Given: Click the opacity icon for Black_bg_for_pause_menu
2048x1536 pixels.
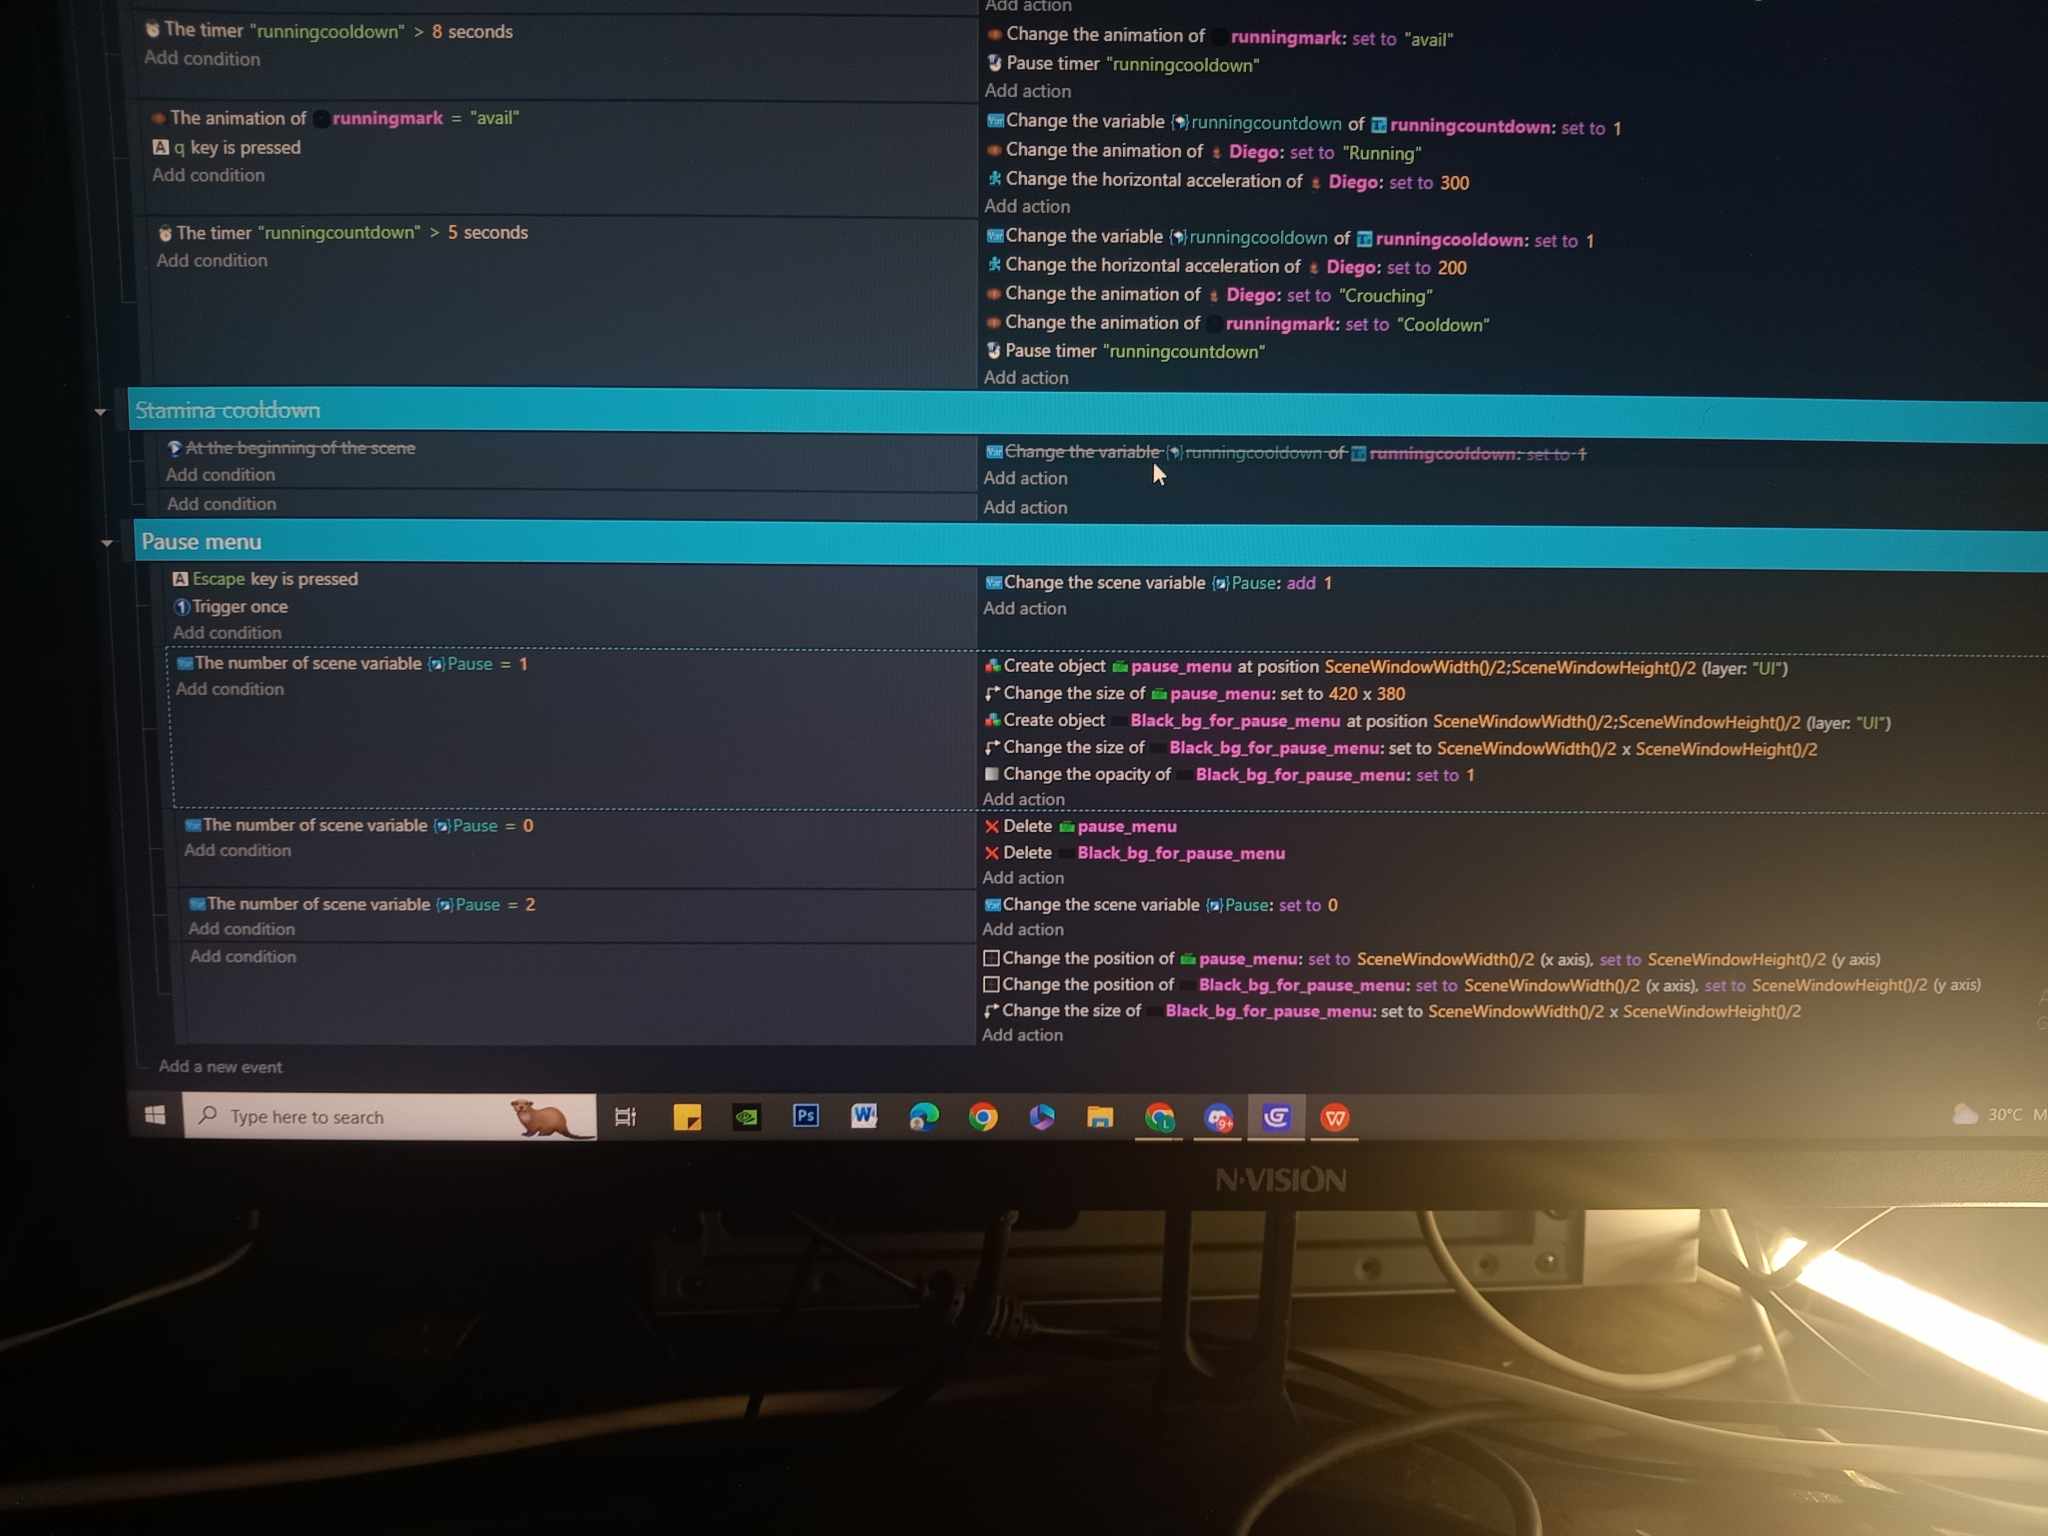Looking at the screenshot, I should (991, 774).
